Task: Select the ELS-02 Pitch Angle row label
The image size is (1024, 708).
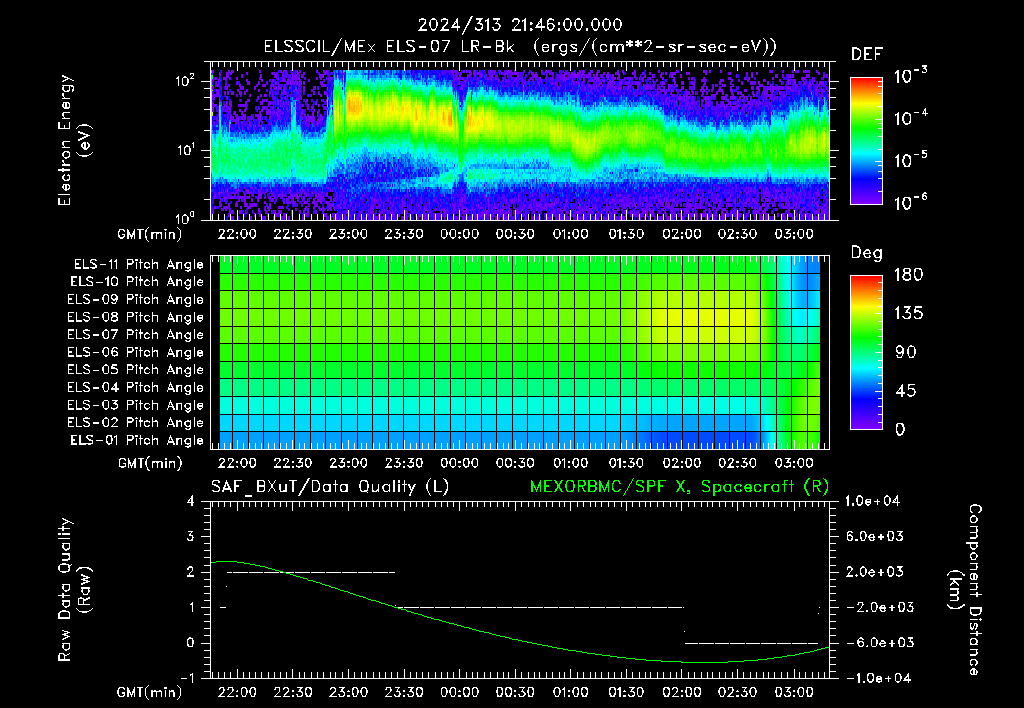Action: 136,423
